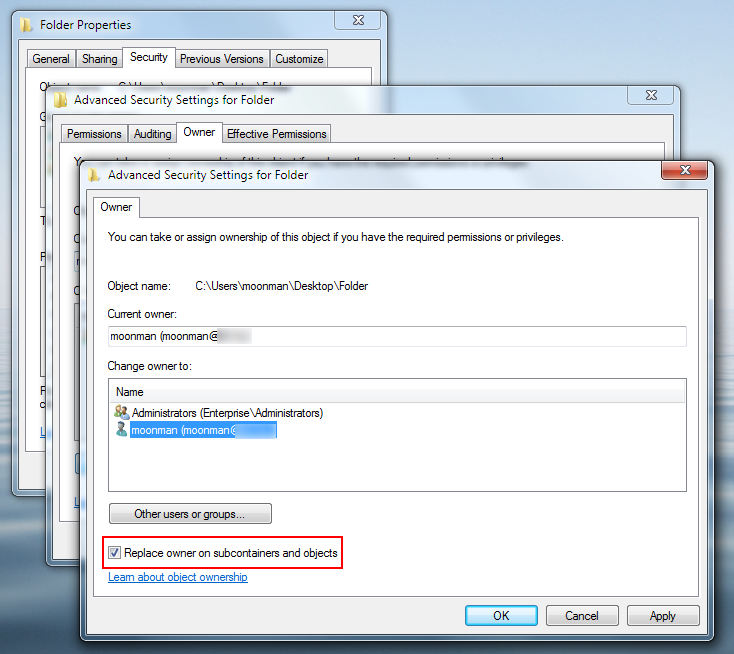734x654 pixels.
Task: Cancel the owner change dialog
Action: pyautogui.click(x=581, y=616)
